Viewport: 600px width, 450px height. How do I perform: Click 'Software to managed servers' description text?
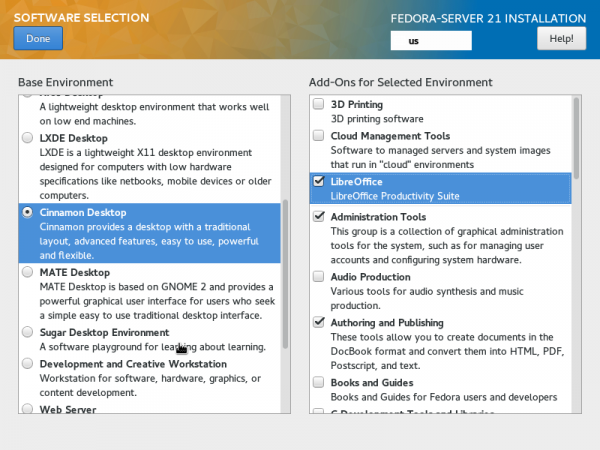[x=440, y=157]
